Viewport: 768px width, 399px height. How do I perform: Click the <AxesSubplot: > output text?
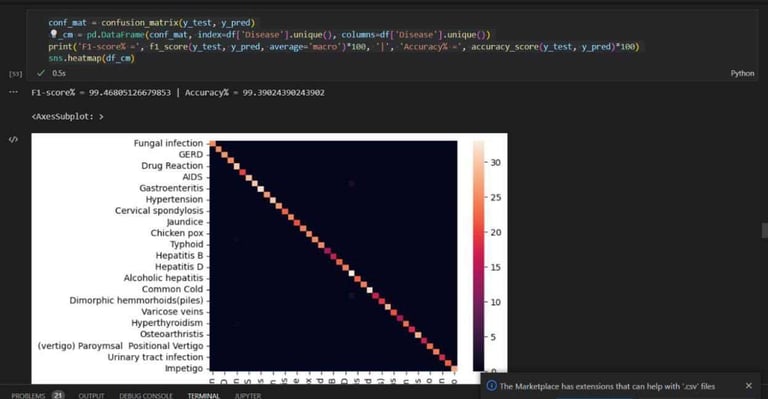pyautogui.click(x=68, y=117)
